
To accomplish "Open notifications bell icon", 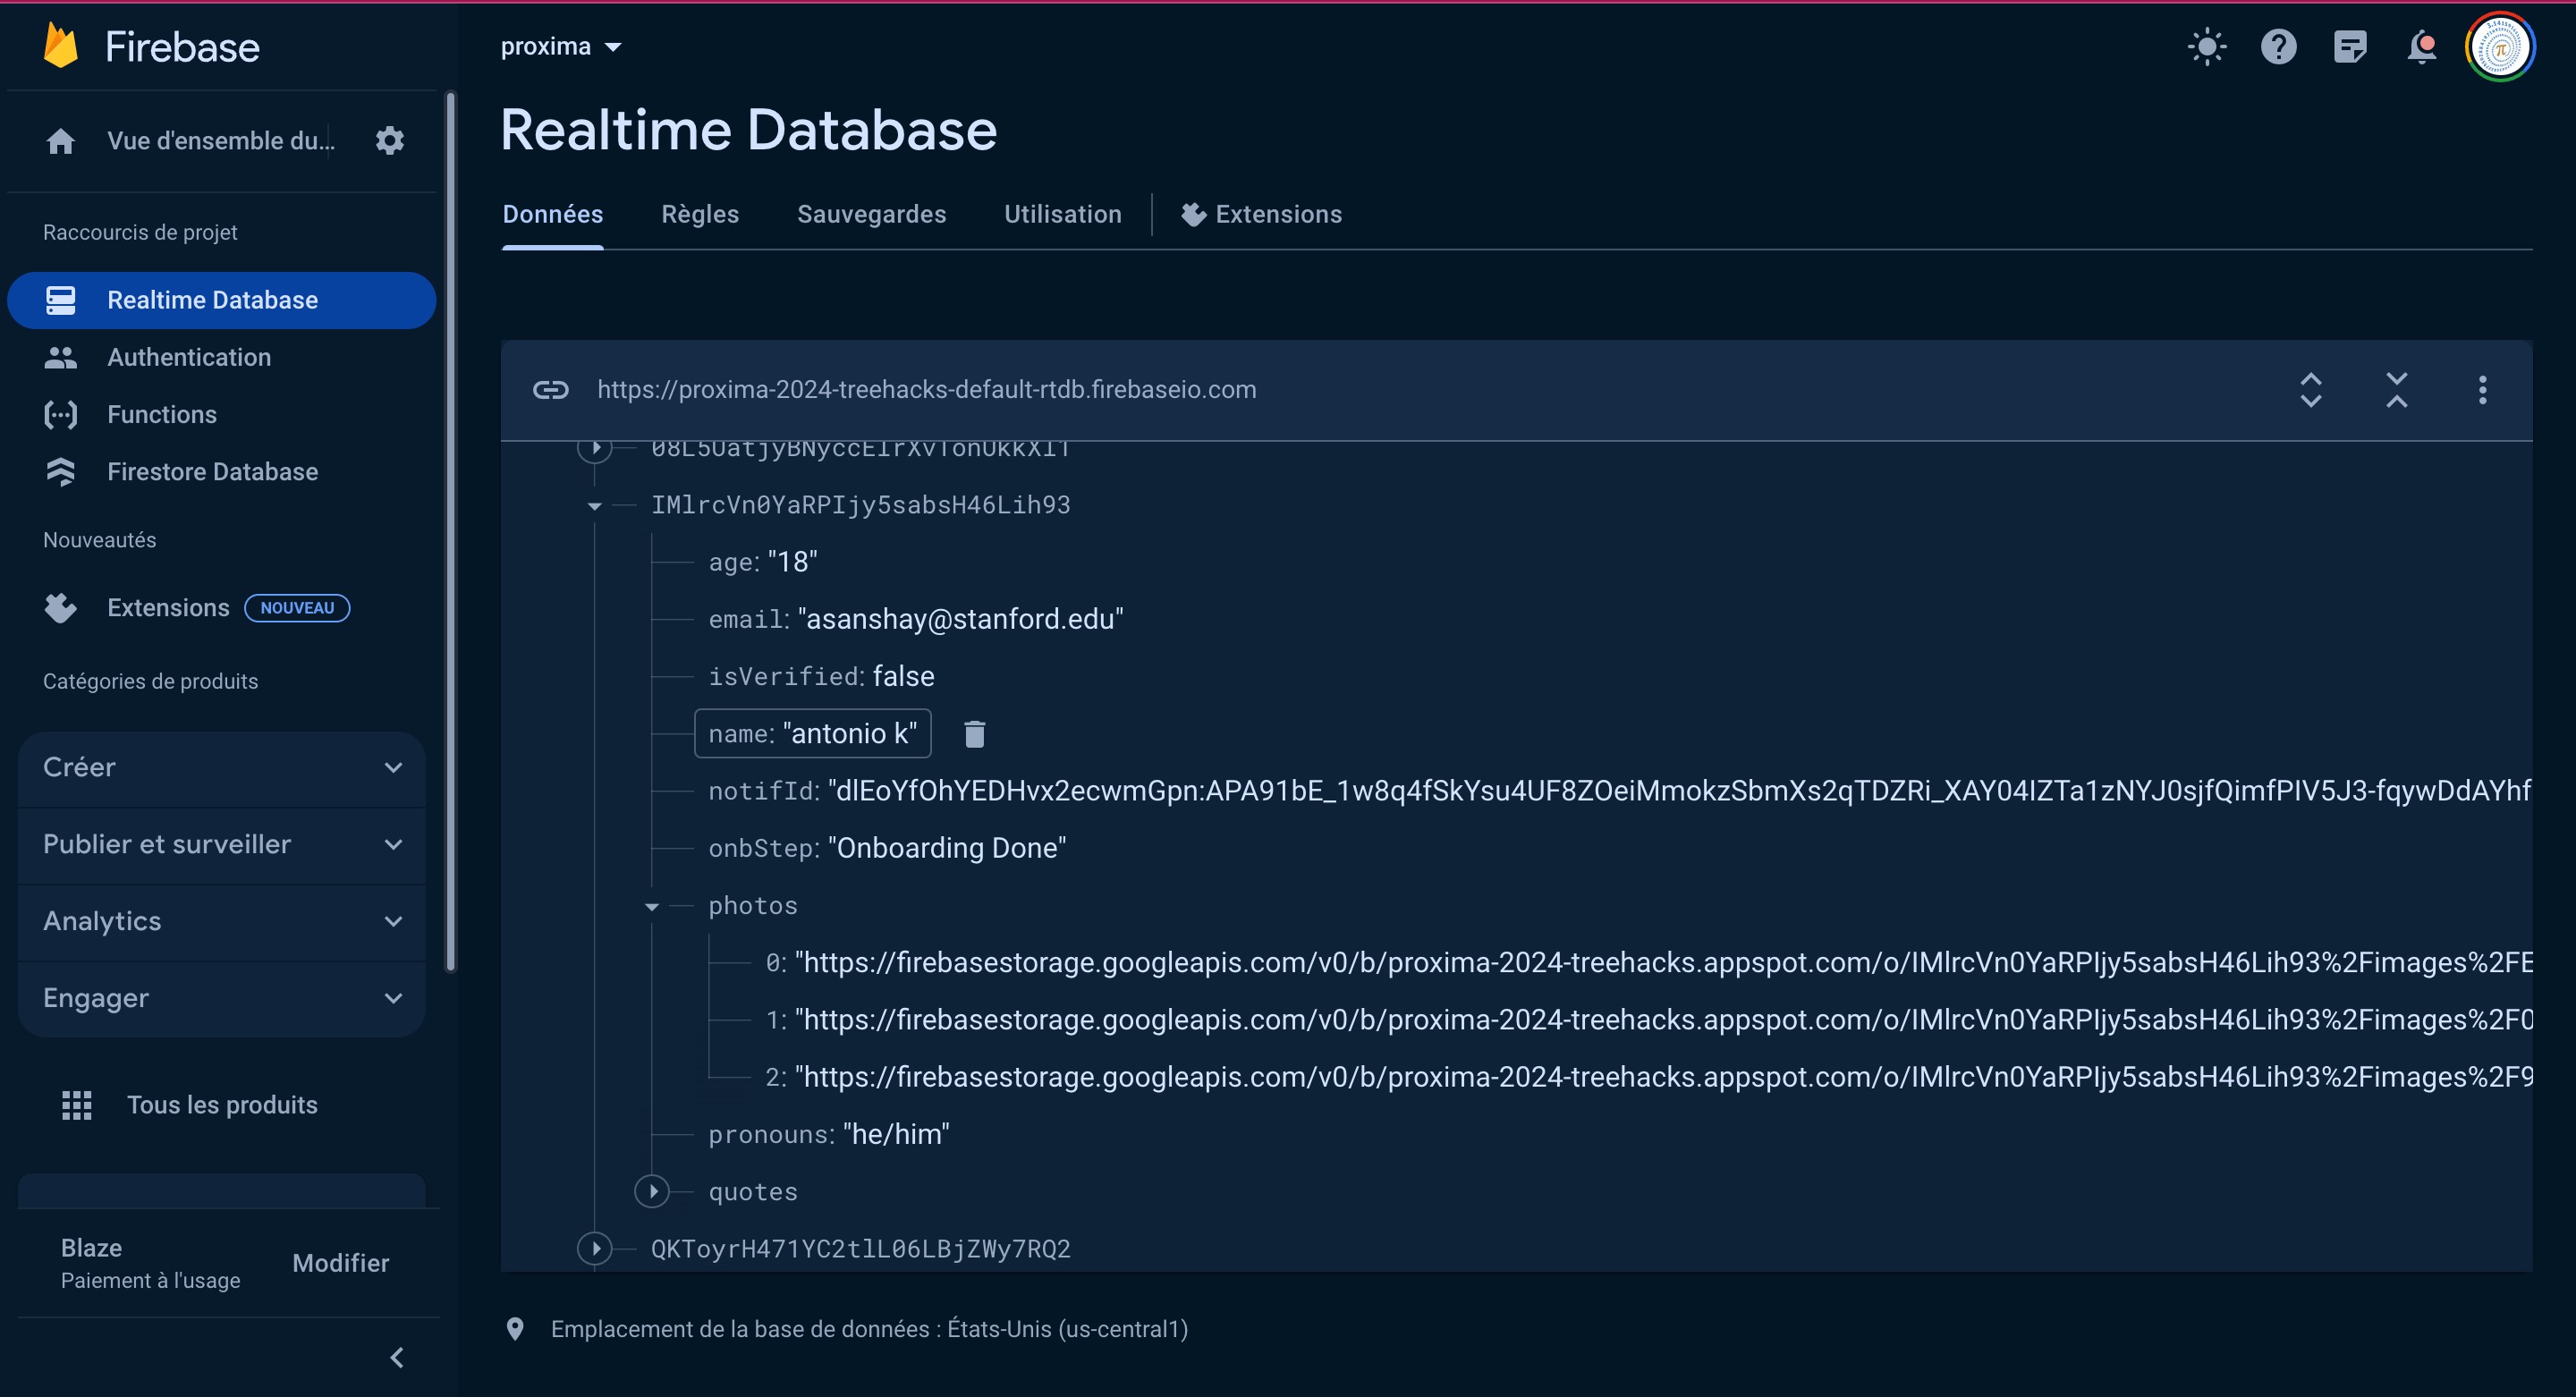I will point(2421,47).
